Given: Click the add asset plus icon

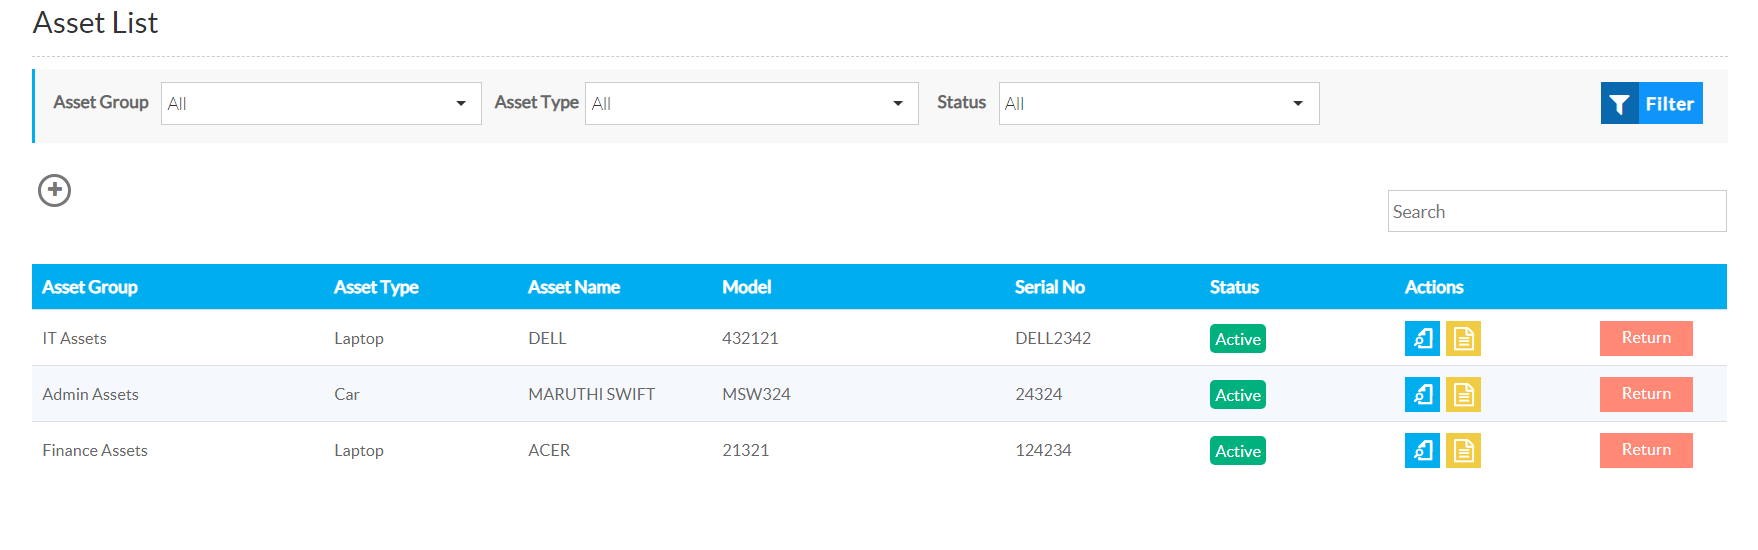Looking at the screenshot, I should (55, 190).
